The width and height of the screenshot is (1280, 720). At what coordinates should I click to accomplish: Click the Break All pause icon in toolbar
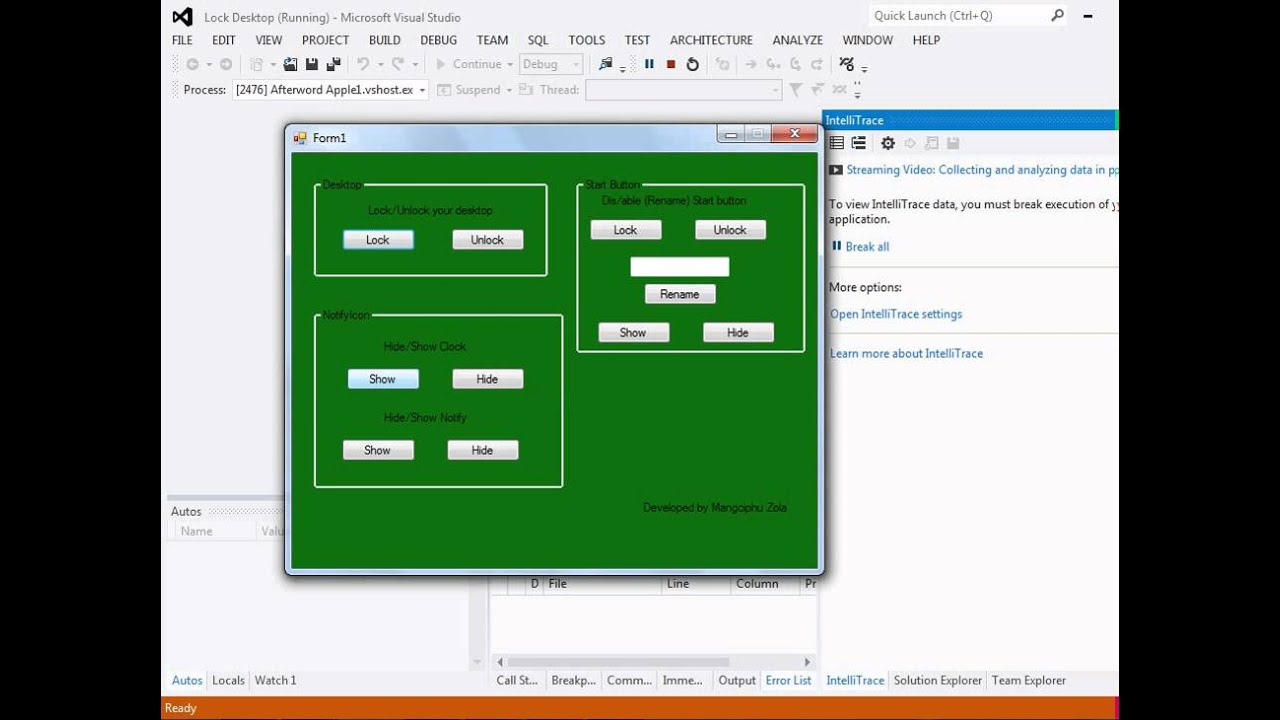(x=649, y=64)
